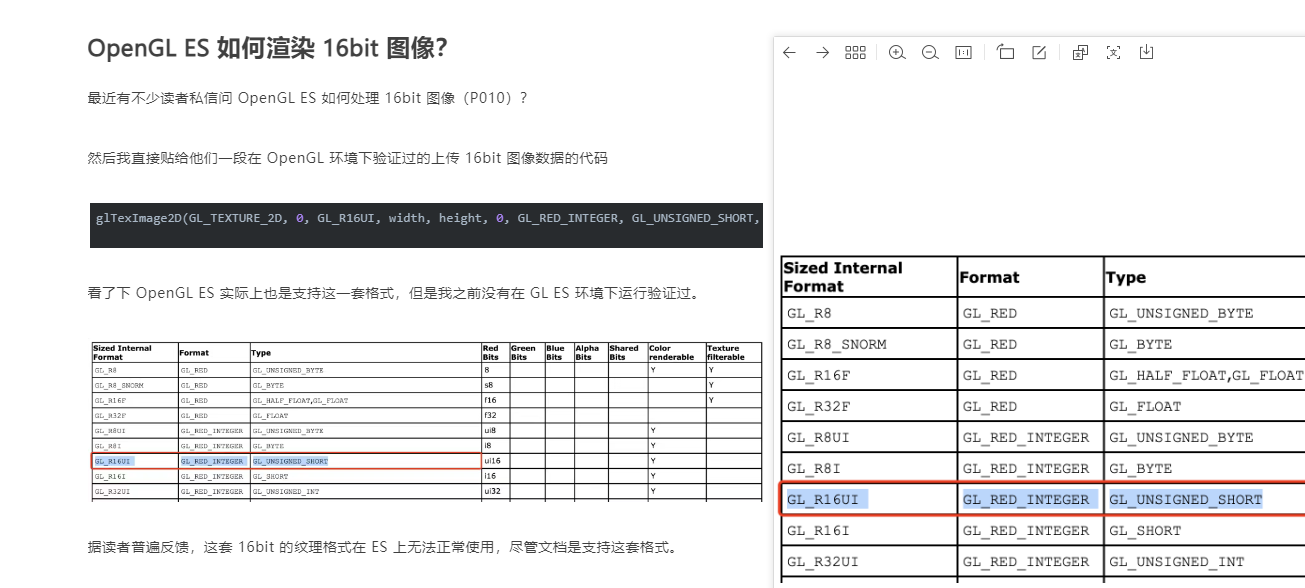Rotate the image in viewer
Screen dimensions: 1305x588
click(1006, 53)
